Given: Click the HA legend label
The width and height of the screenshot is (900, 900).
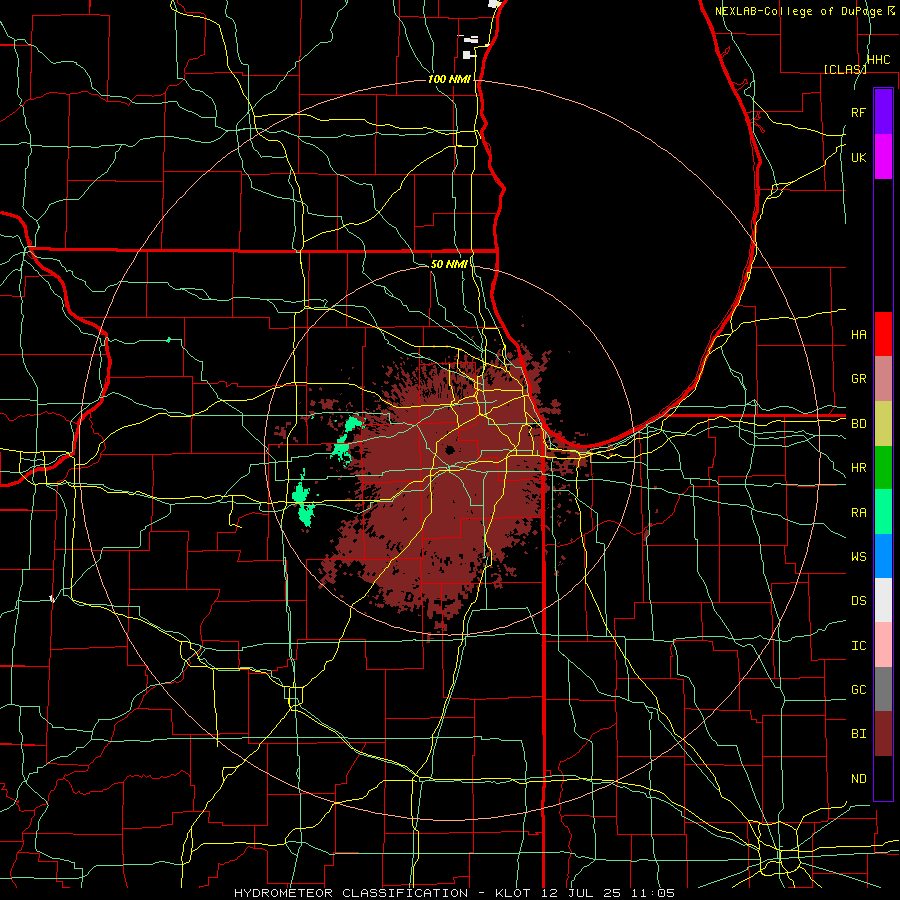Looking at the screenshot, I should [858, 334].
